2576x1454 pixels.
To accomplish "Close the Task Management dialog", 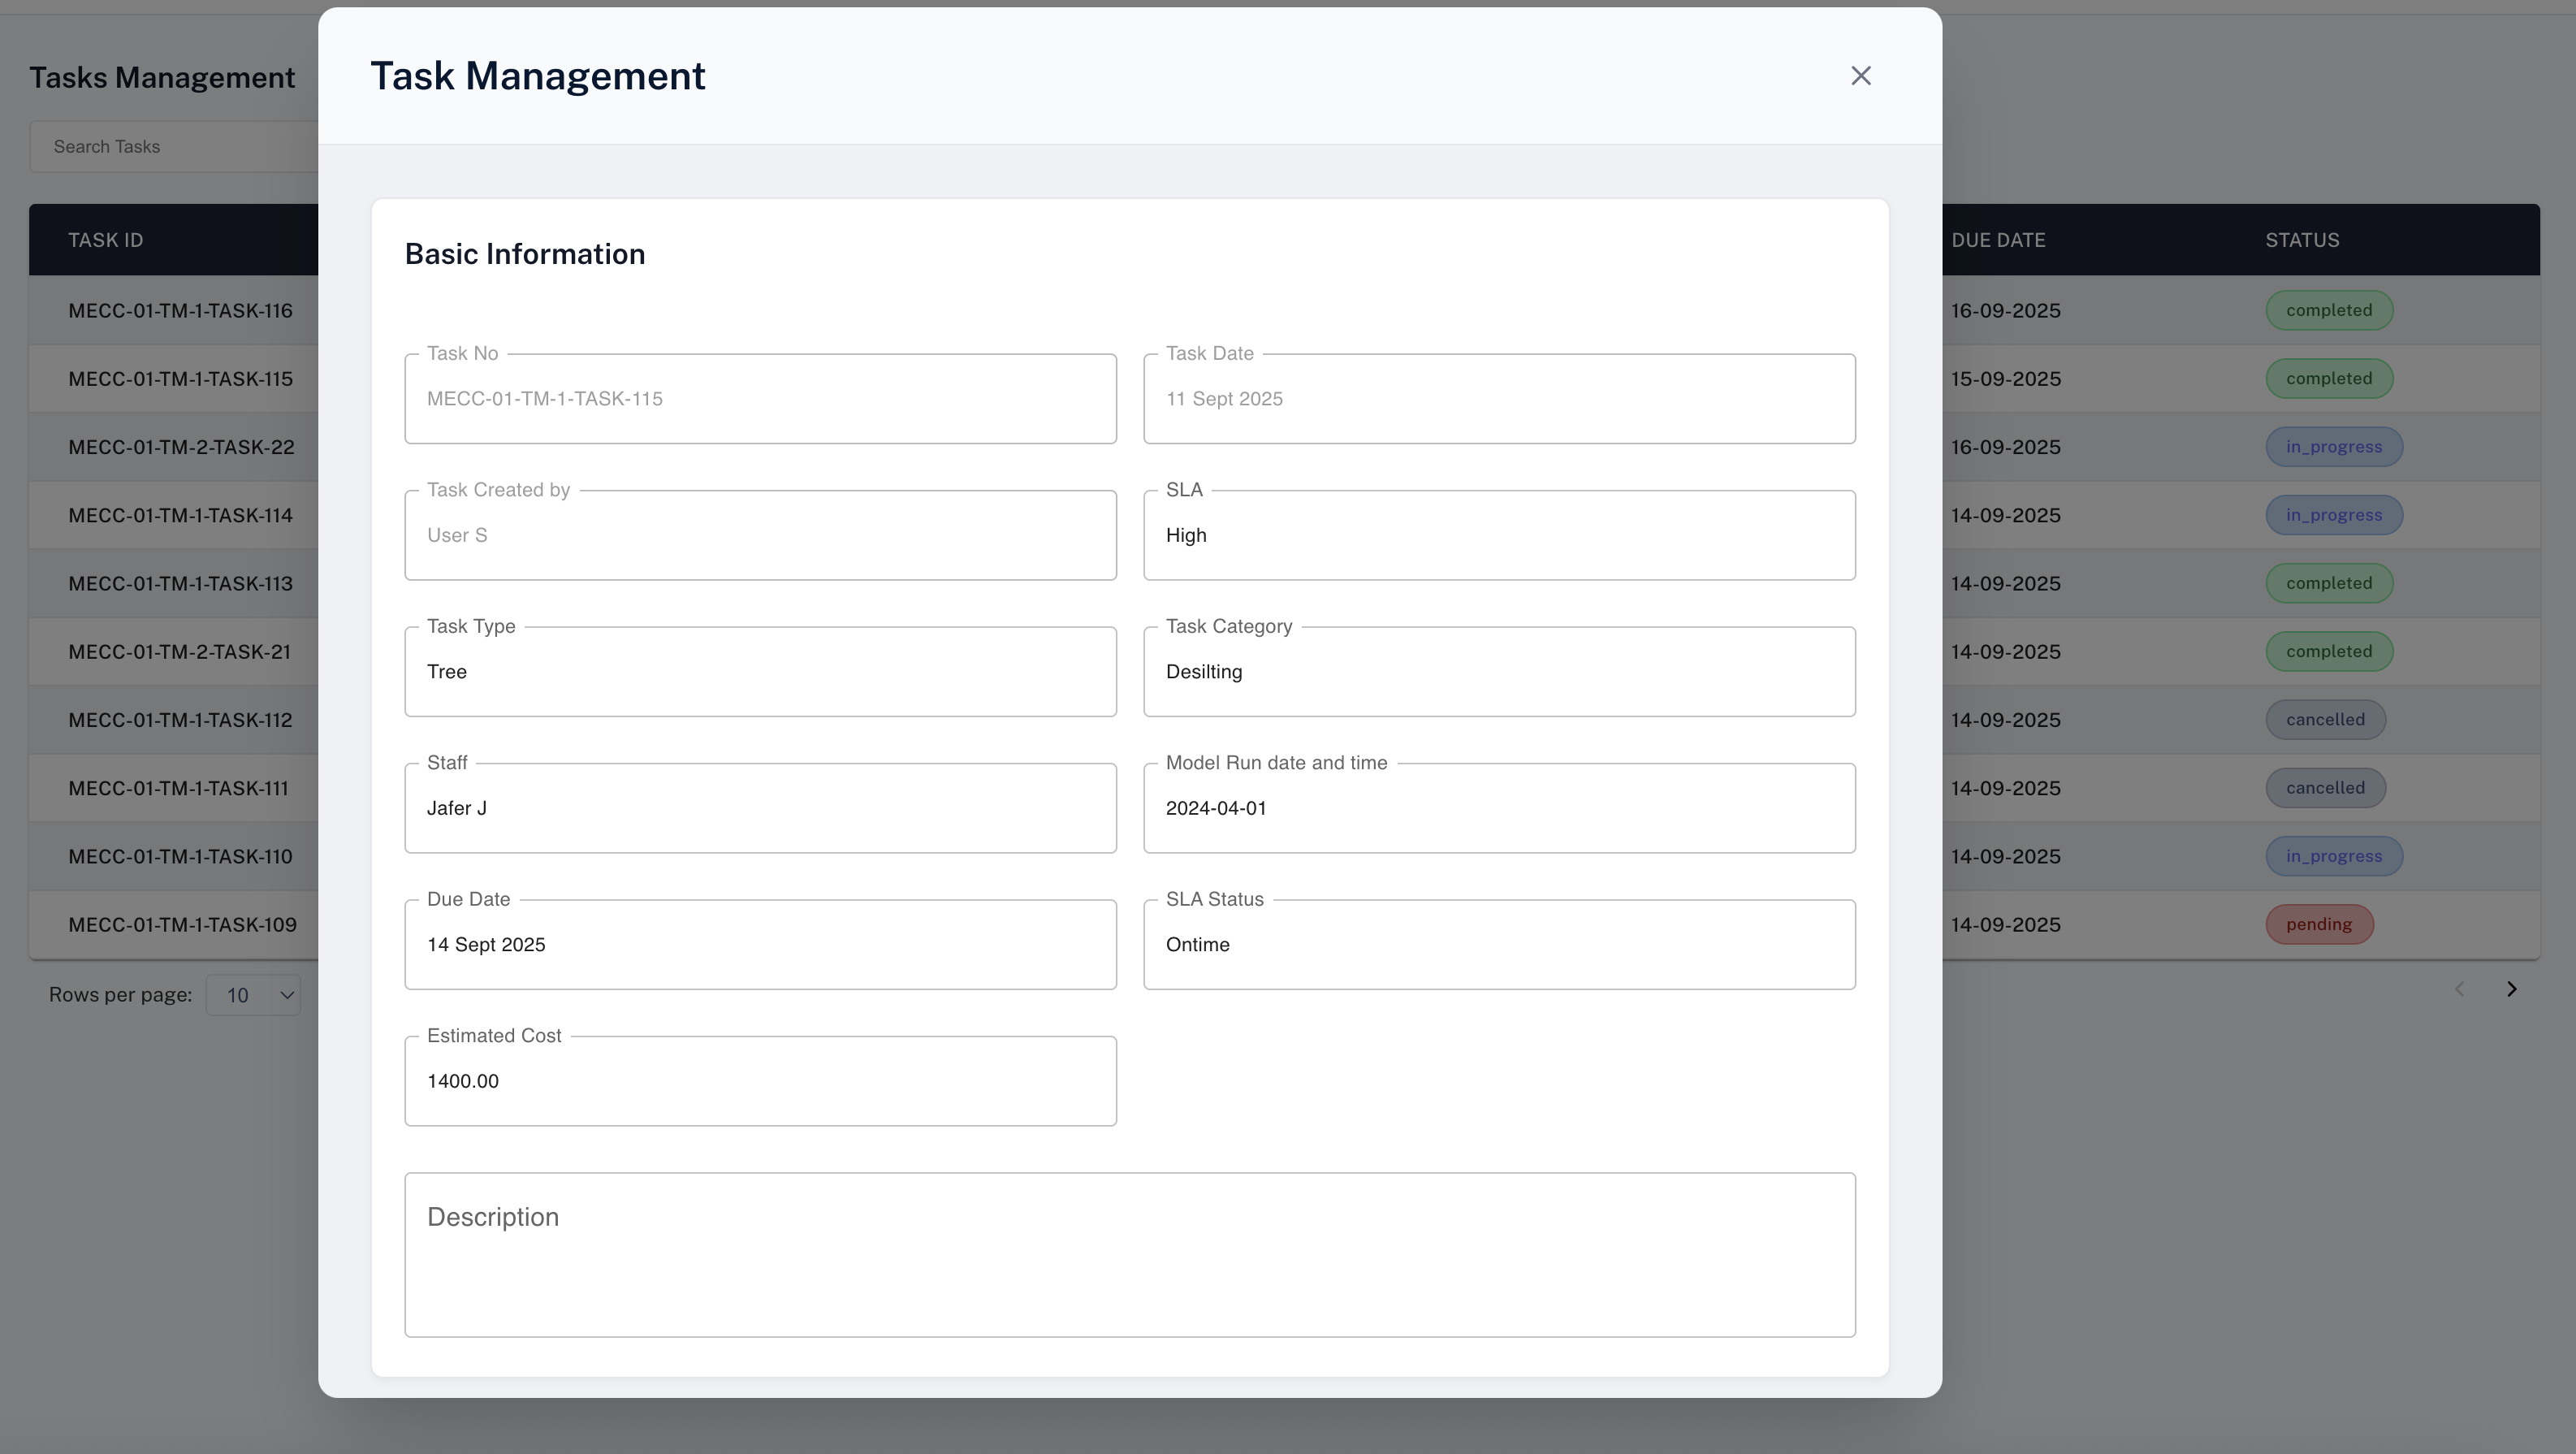I will [x=1860, y=76].
